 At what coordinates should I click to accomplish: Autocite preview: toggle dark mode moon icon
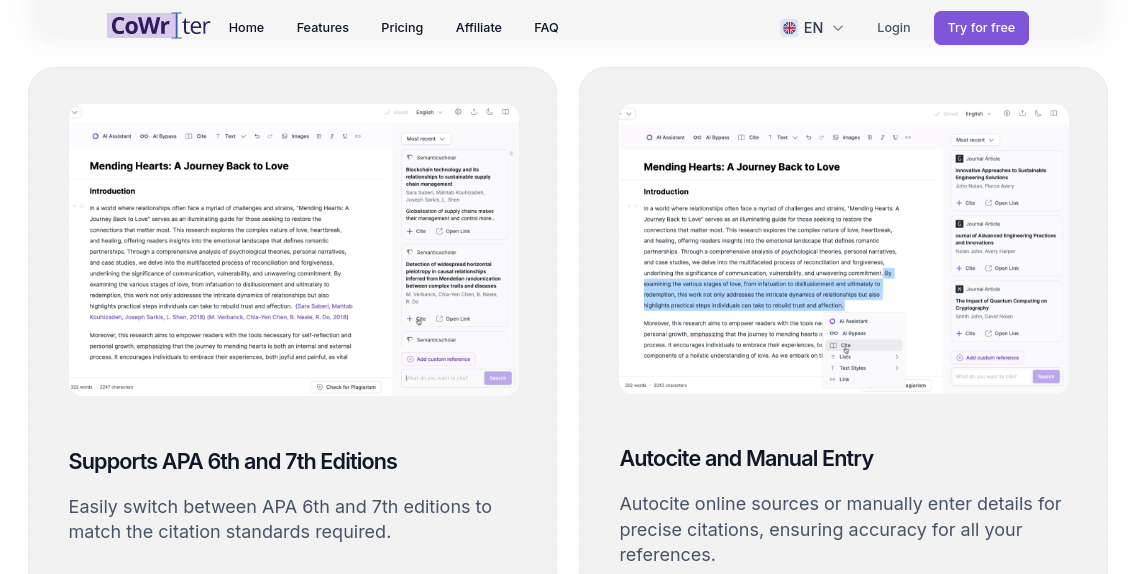[x=1038, y=114]
